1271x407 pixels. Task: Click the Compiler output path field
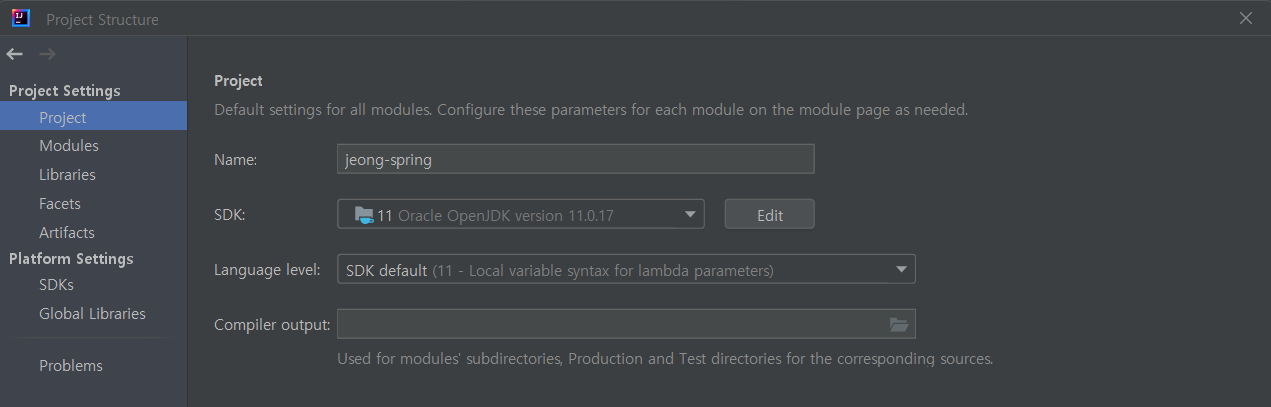pyautogui.click(x=610, y=324)
